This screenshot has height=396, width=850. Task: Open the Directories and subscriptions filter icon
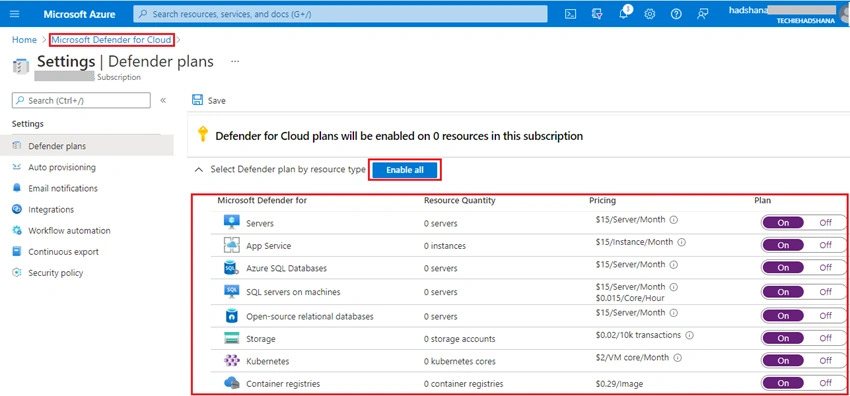(597, 15)
